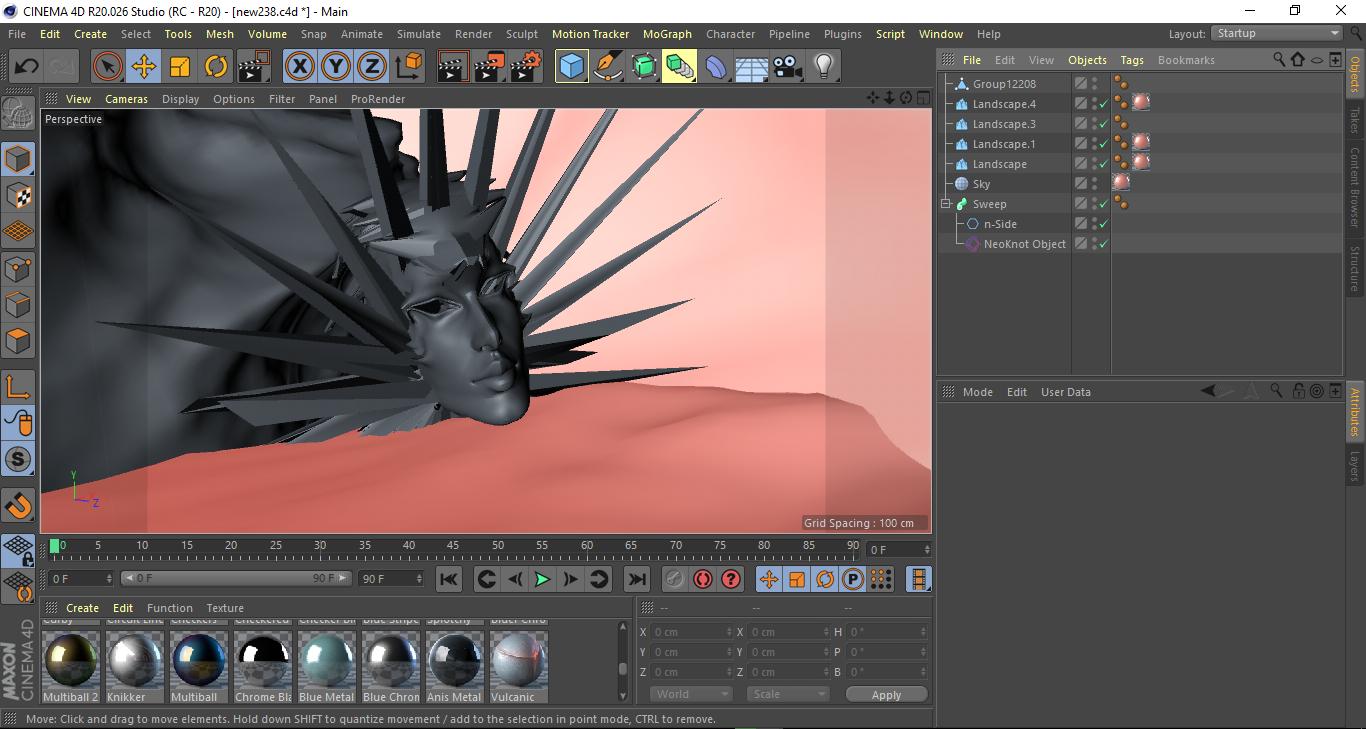Open the Layout Startup dropdown
This screenshot has height=729, width=1366.
point(1278,33)
